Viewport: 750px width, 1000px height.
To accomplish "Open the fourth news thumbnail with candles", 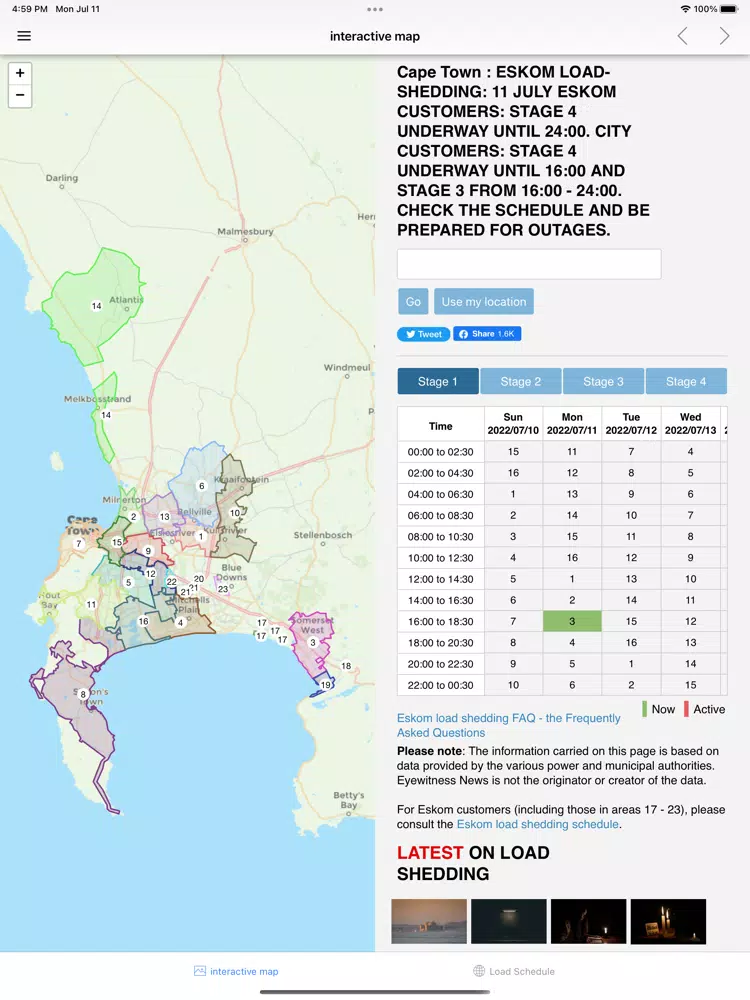I will pos(668,922).
